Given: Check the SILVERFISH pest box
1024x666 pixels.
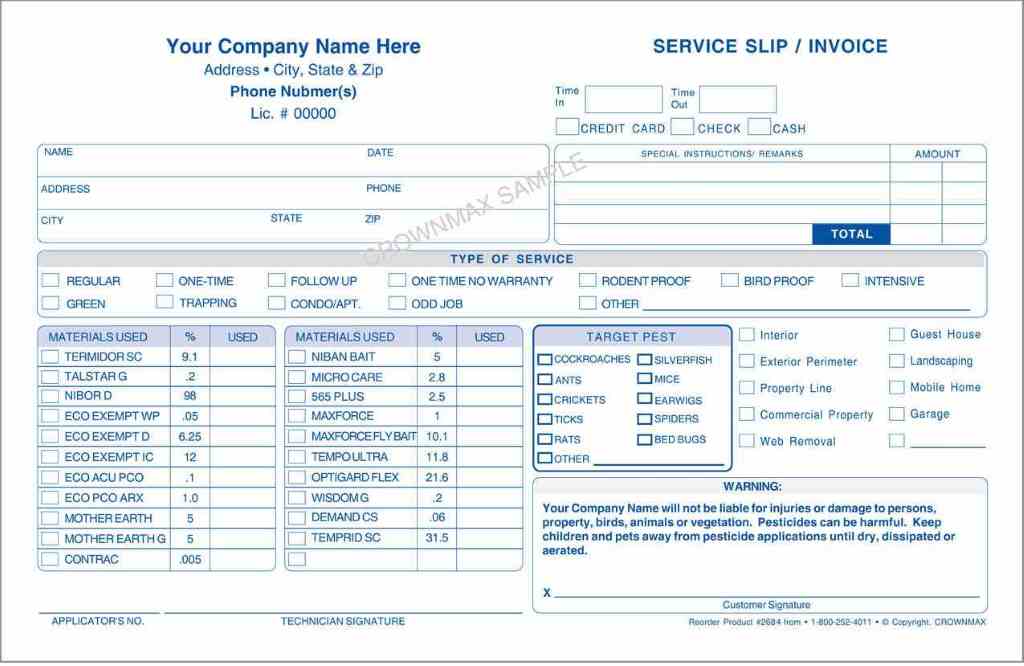Looking at the screenshot, I should (x=645, y=359).
